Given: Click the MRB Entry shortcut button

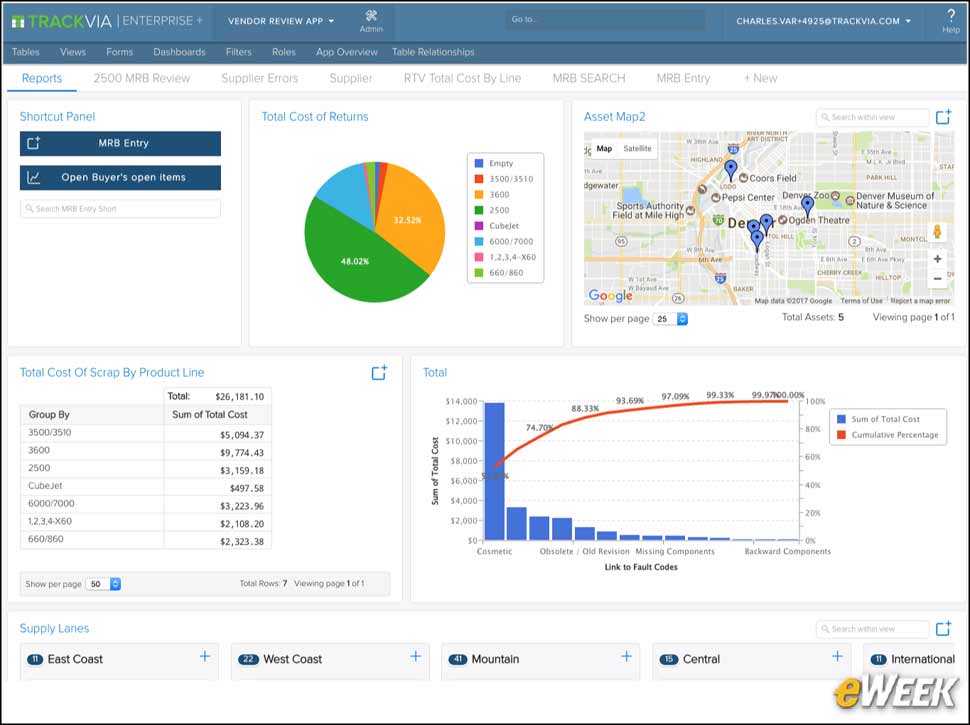Looking at the screenshot, I should pos(120,143).
